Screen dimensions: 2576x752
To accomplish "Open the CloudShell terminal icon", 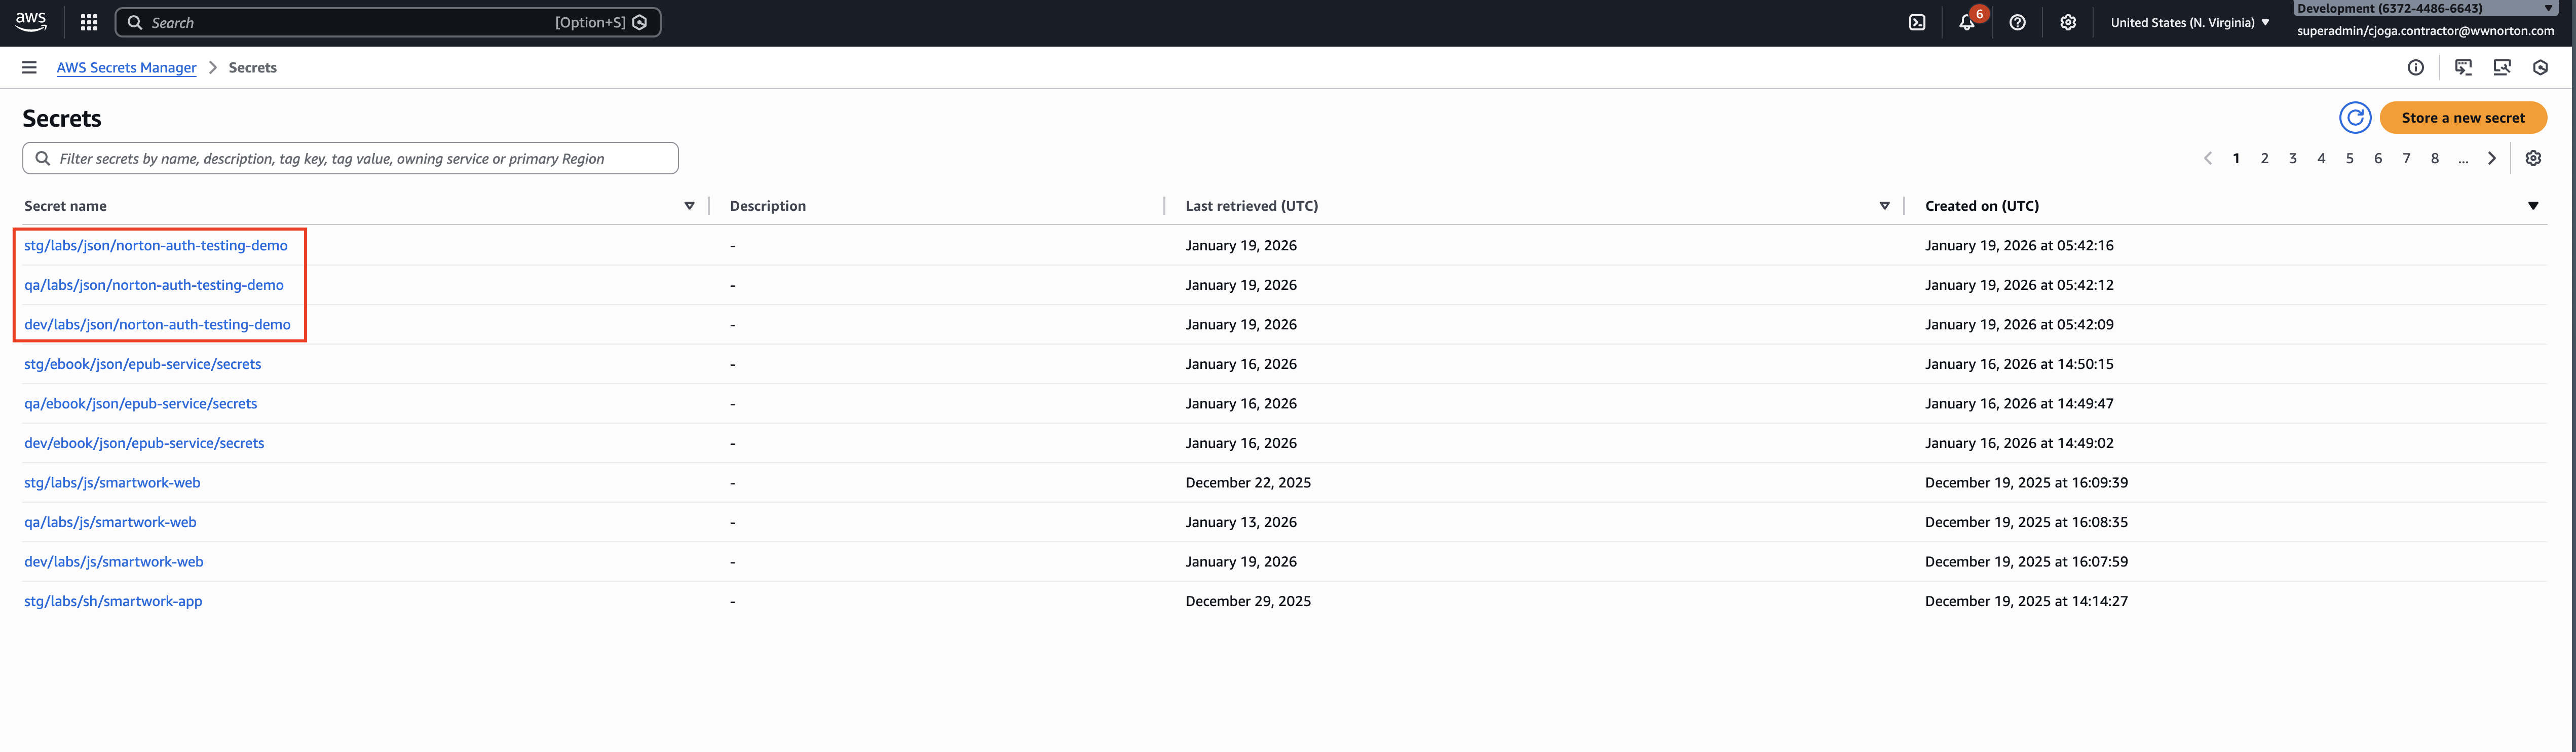I will pos(1917,22).
